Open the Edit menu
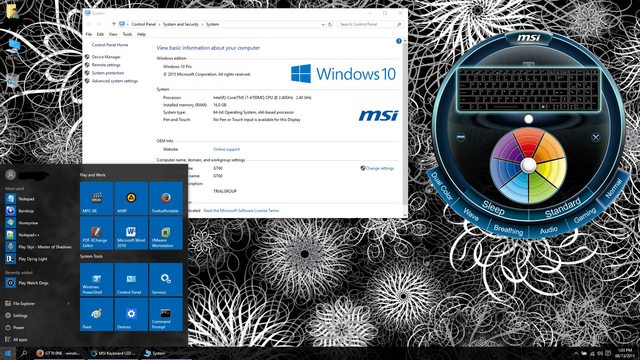640x360 pixels. pos(100,34)
